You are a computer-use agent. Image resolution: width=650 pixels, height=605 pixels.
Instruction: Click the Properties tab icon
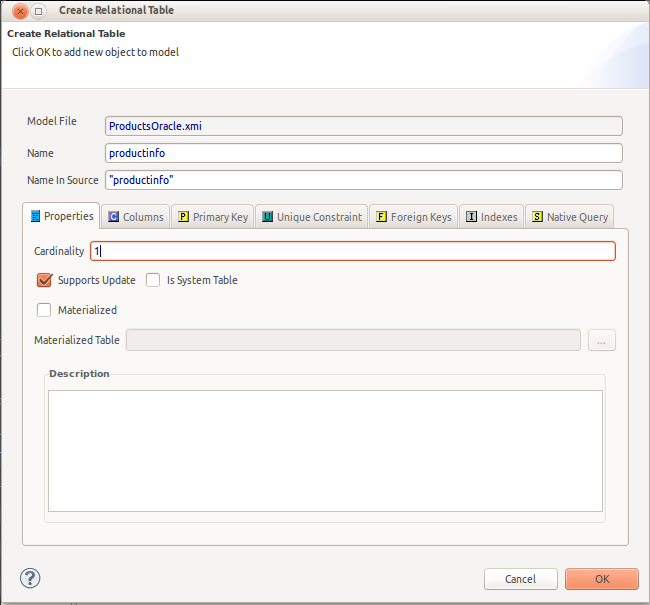(36, 216)
